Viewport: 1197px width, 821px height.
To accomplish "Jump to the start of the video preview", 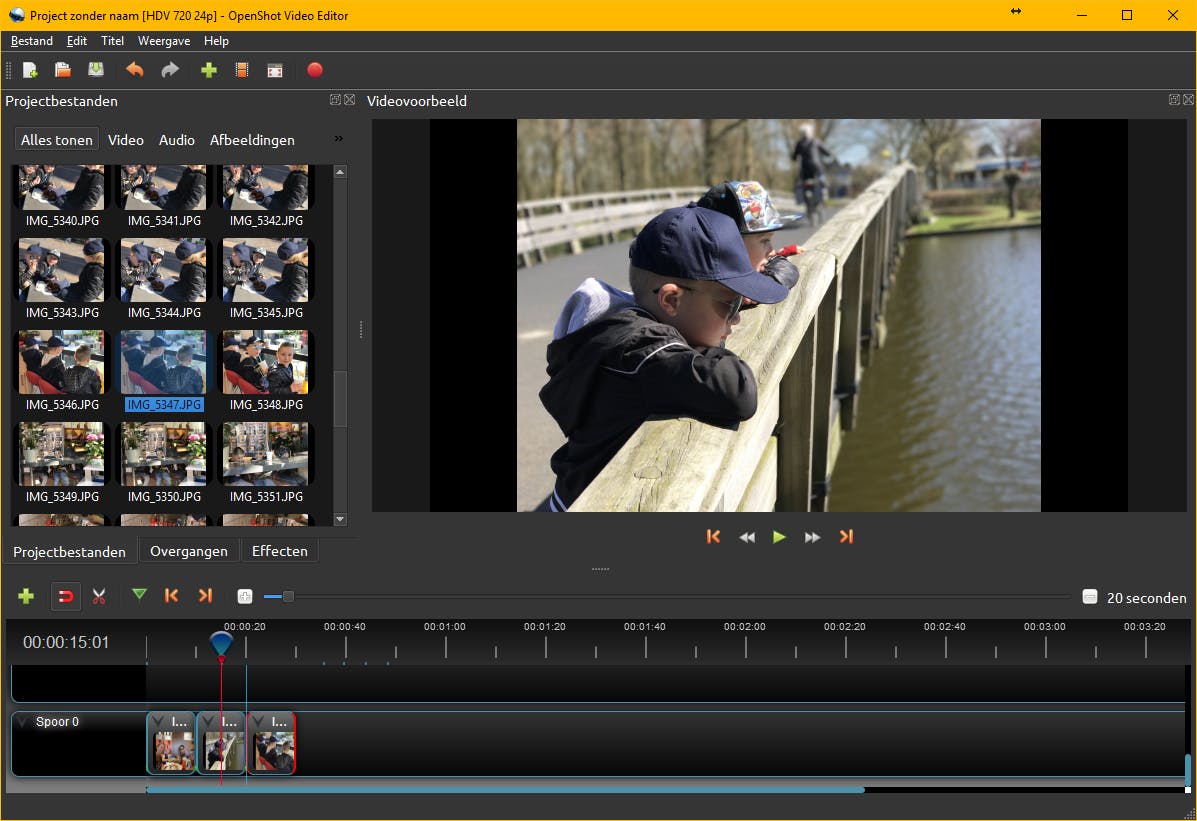I will click(713, 537).
